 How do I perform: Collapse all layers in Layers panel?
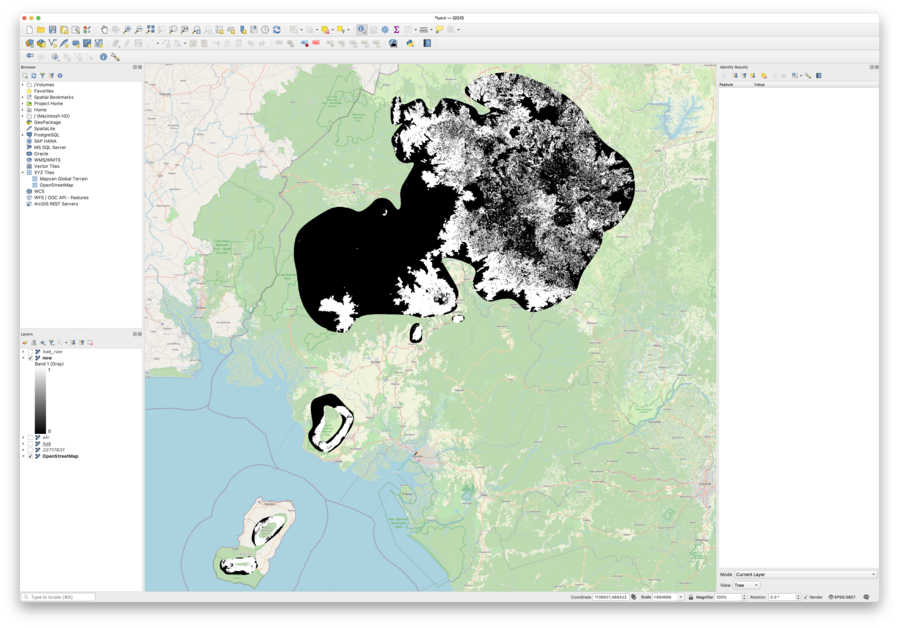coord(81,342)
